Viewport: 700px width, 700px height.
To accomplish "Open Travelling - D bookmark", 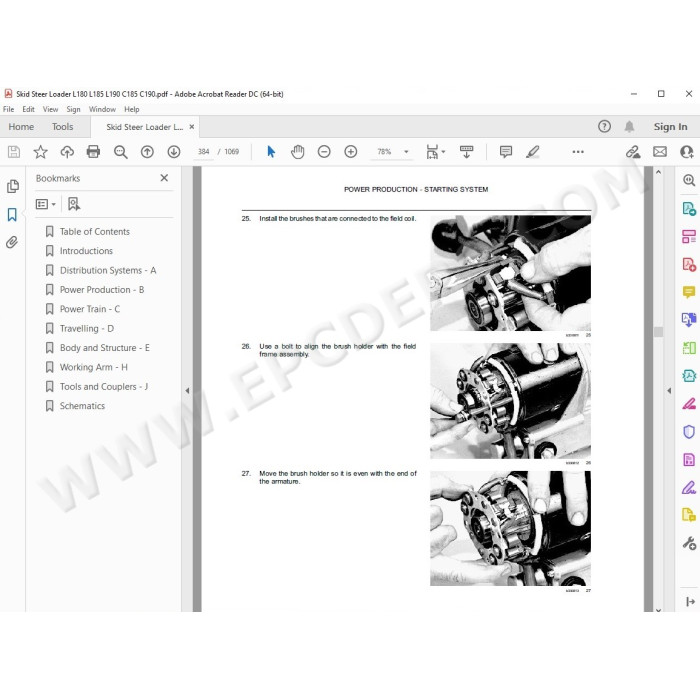I will tap(87, 329).
